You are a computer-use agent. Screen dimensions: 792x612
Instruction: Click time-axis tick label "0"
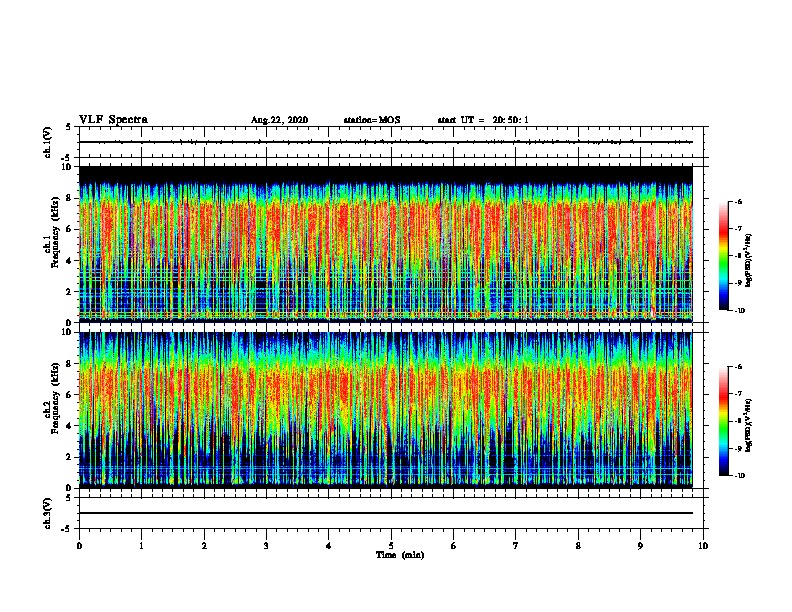pos(79,546)
